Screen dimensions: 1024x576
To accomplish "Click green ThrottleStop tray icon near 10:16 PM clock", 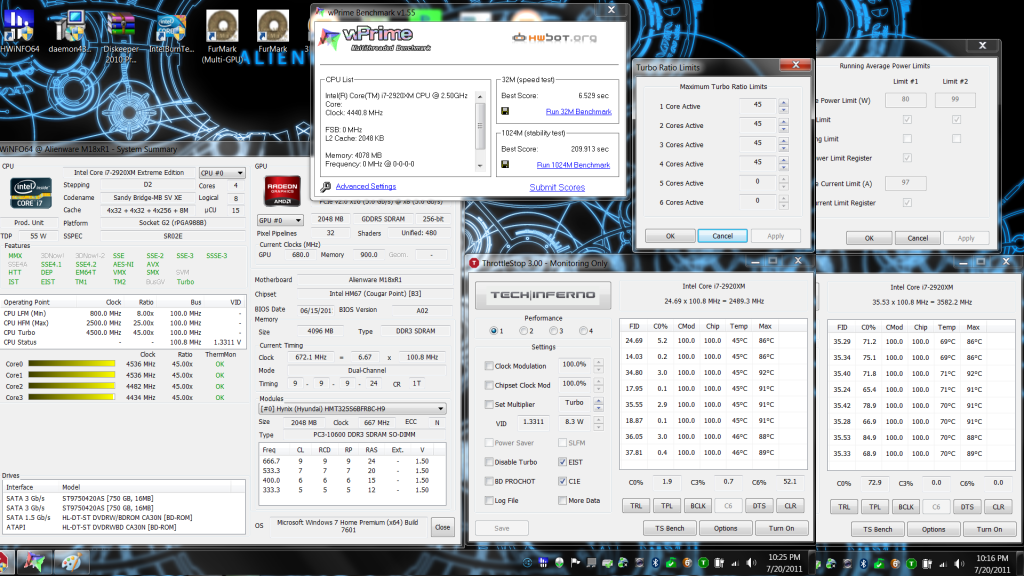I will 911,563.
